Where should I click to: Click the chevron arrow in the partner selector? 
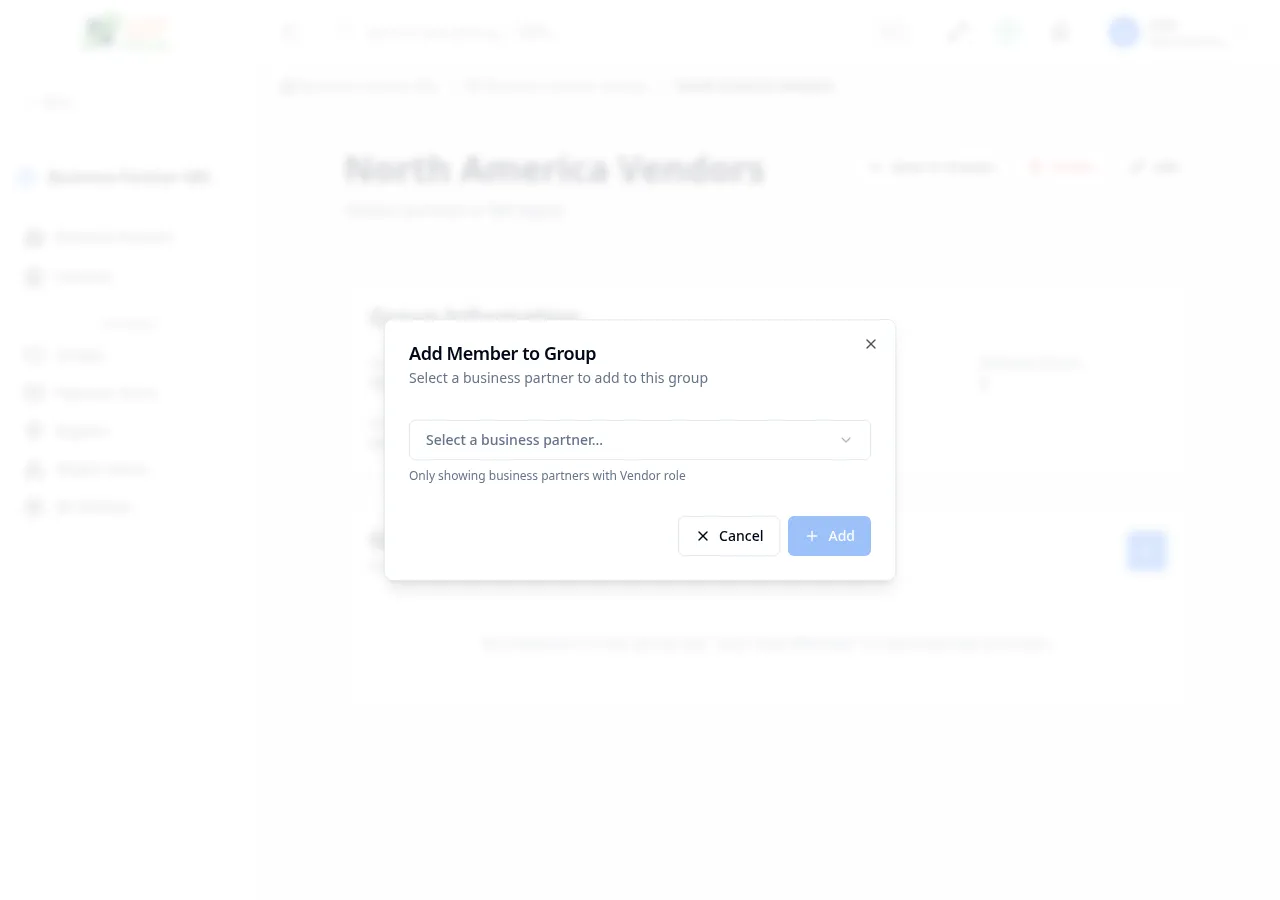pos(846,440)
